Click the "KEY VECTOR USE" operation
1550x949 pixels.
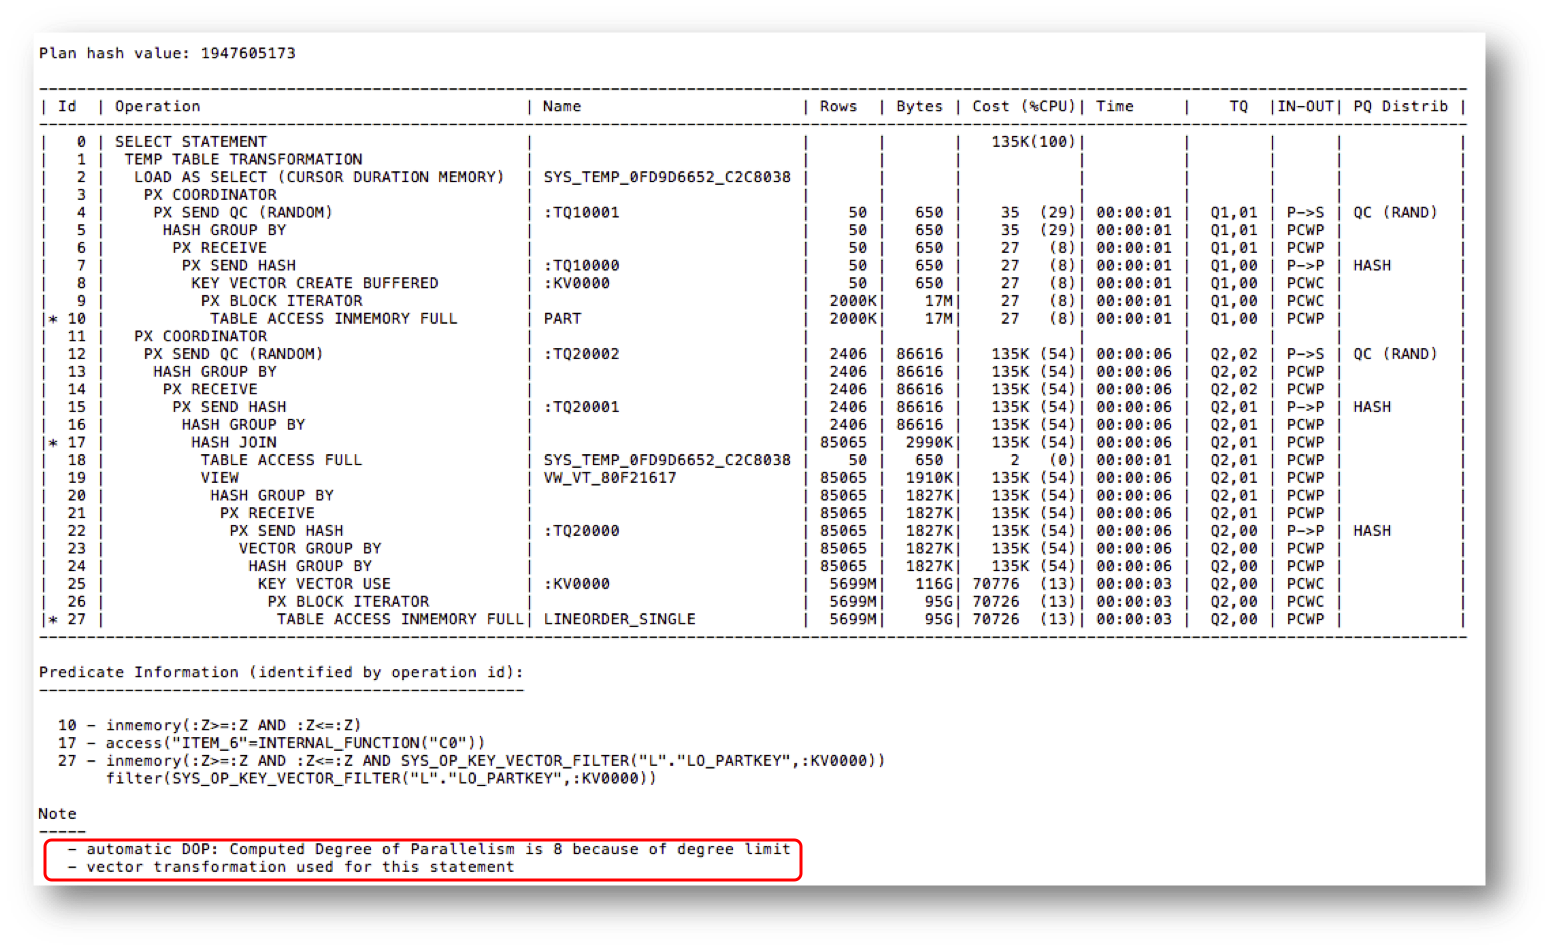324,584
